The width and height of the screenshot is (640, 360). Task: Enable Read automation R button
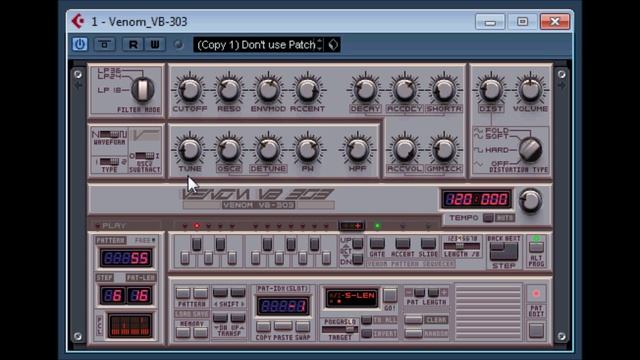133,44
